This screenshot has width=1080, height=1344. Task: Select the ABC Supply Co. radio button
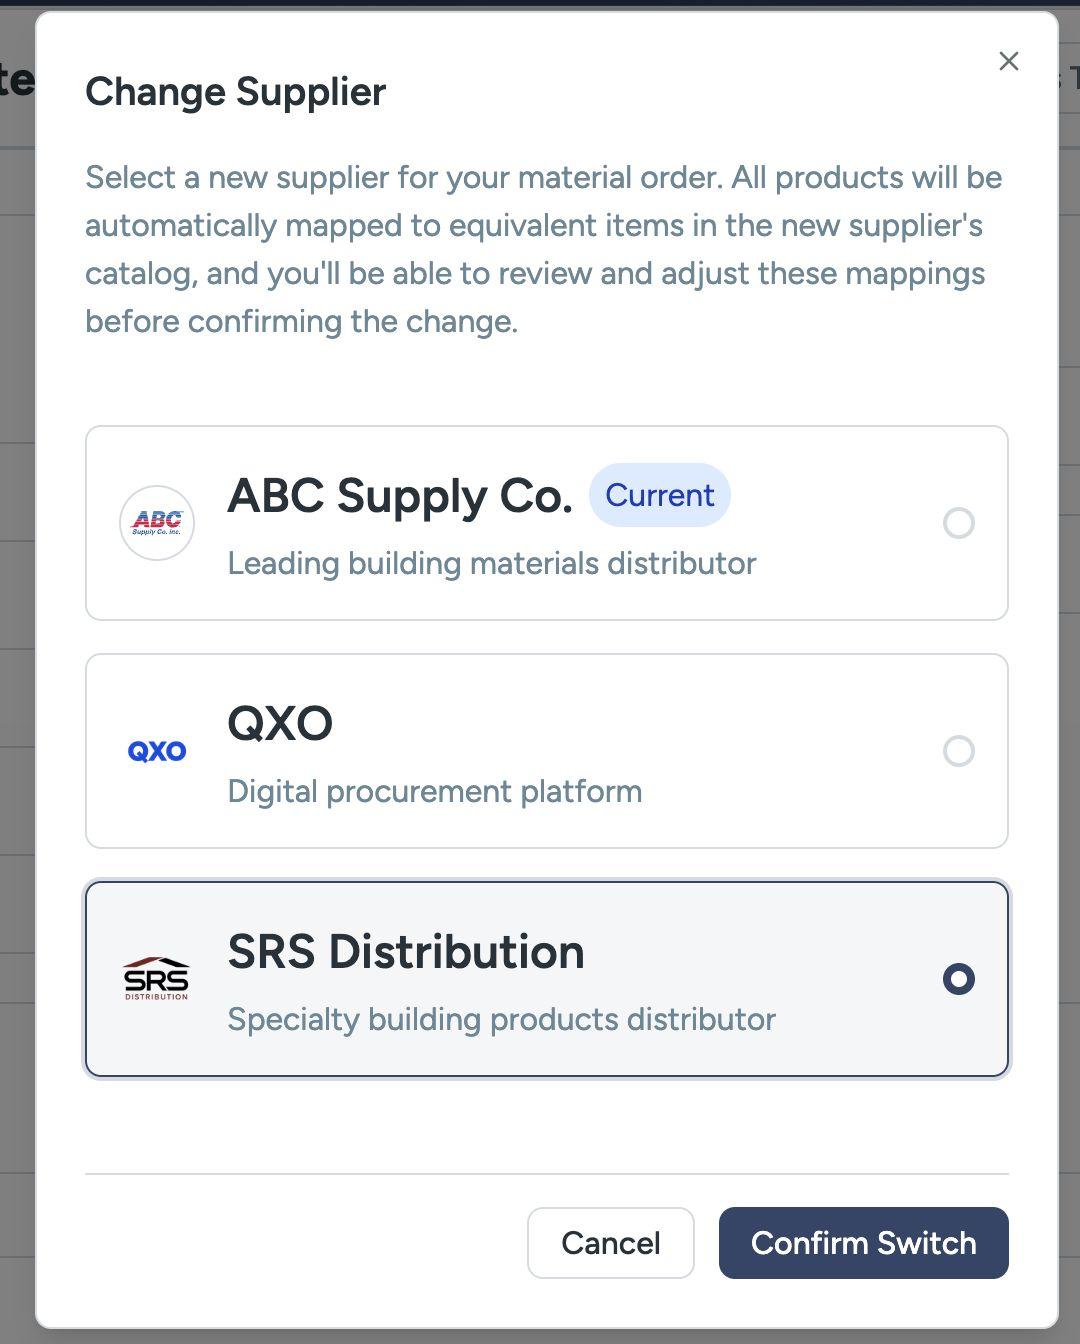pos(958,523)
